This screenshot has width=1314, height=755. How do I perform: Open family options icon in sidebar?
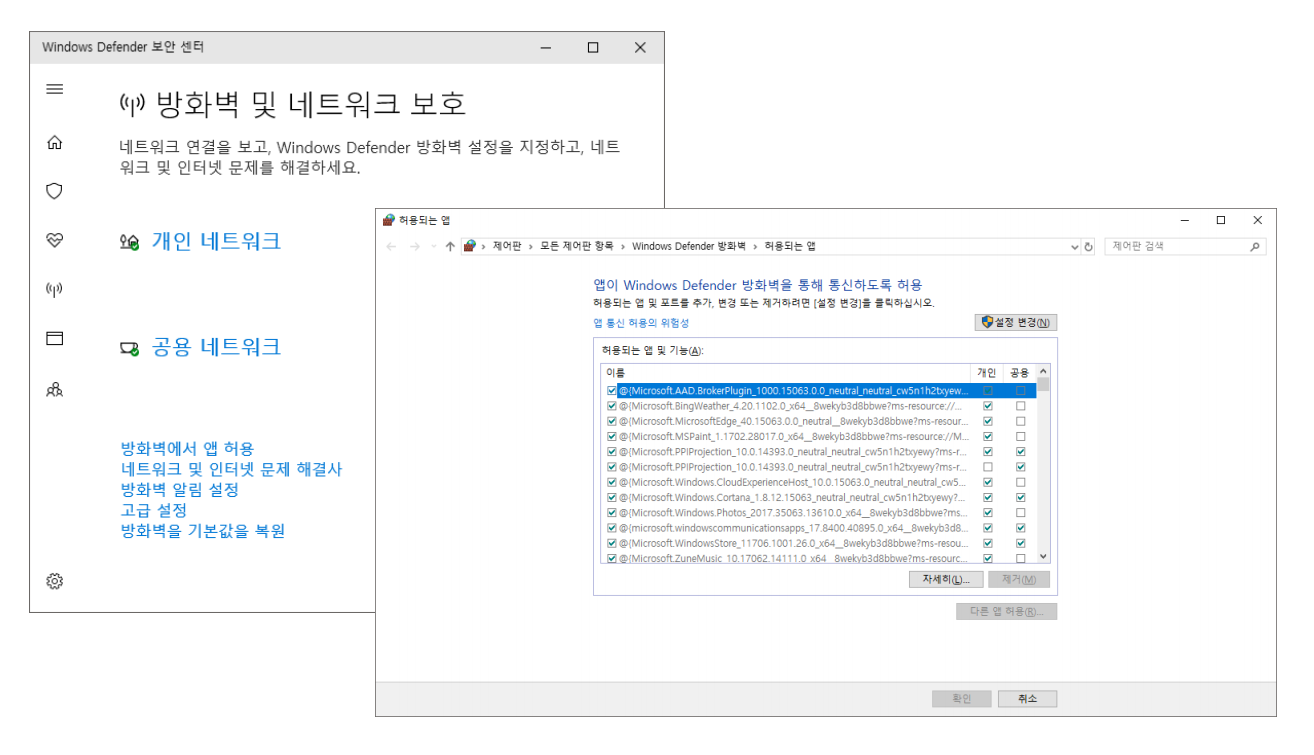pyautogui.click(x=55, y=389)
